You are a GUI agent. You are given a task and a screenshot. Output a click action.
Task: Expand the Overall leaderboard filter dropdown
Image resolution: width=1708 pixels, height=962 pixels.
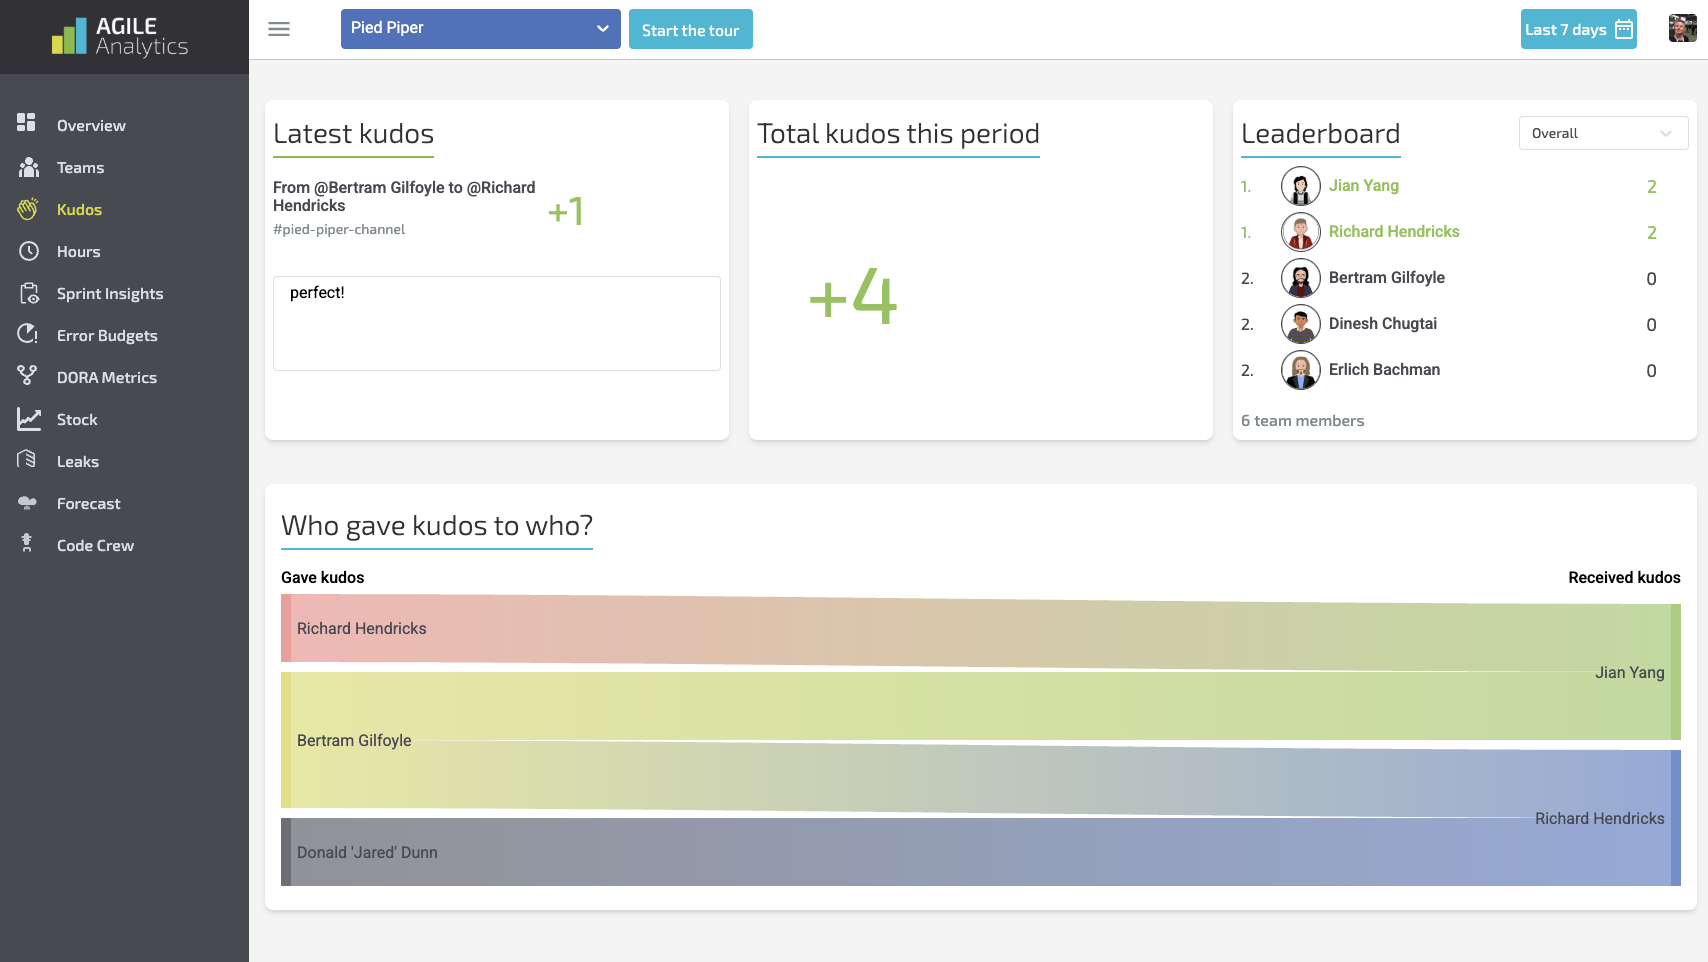[x=1602, y=133]
